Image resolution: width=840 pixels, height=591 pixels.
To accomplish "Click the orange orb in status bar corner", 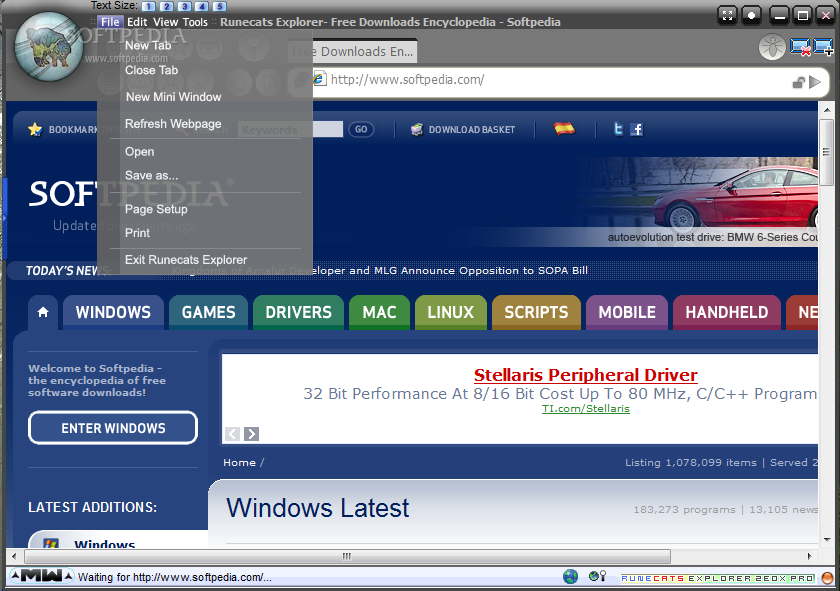I will click(x=828, y=578).
